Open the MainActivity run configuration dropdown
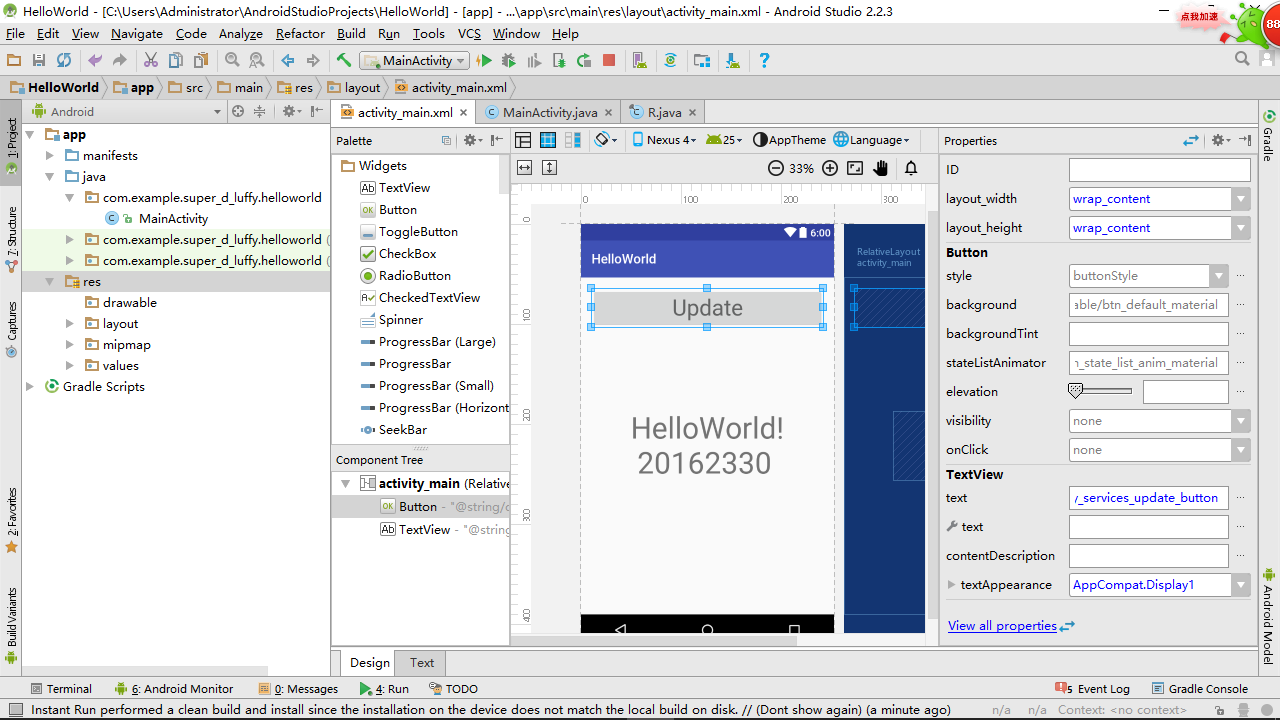 pyautogui.click(x=415, y=61)
